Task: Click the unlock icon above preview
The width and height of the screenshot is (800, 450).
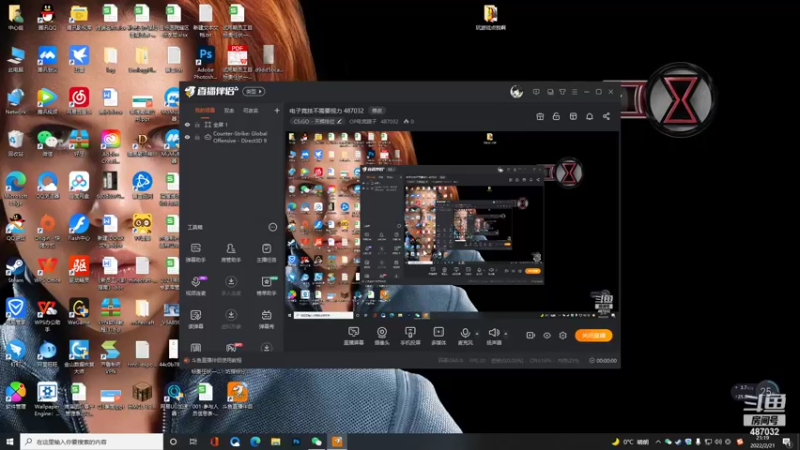Action: click(556, 116)
